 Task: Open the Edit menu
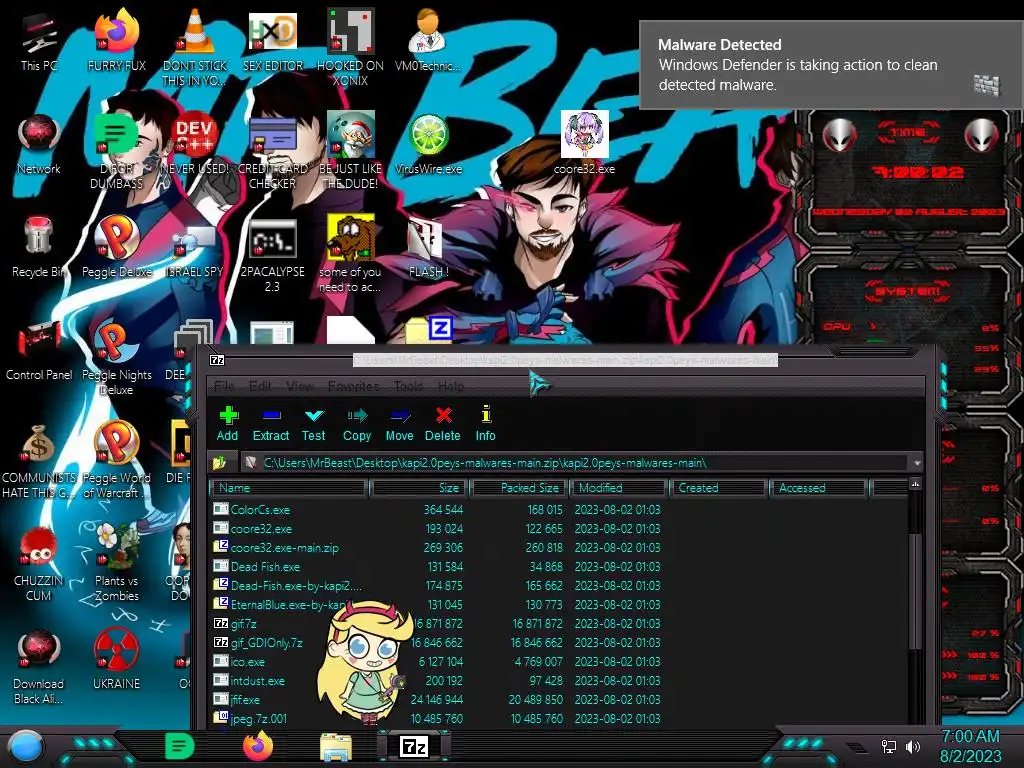coord(260,386)
